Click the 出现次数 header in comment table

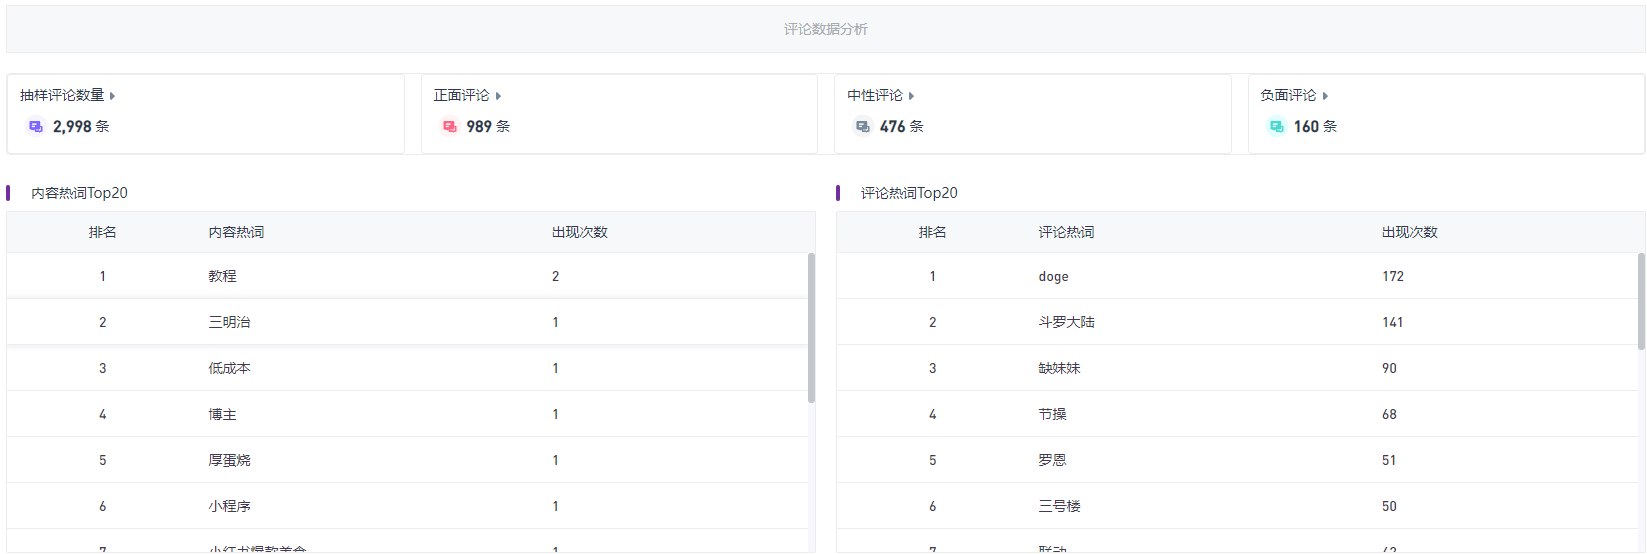click(1409, 232)
